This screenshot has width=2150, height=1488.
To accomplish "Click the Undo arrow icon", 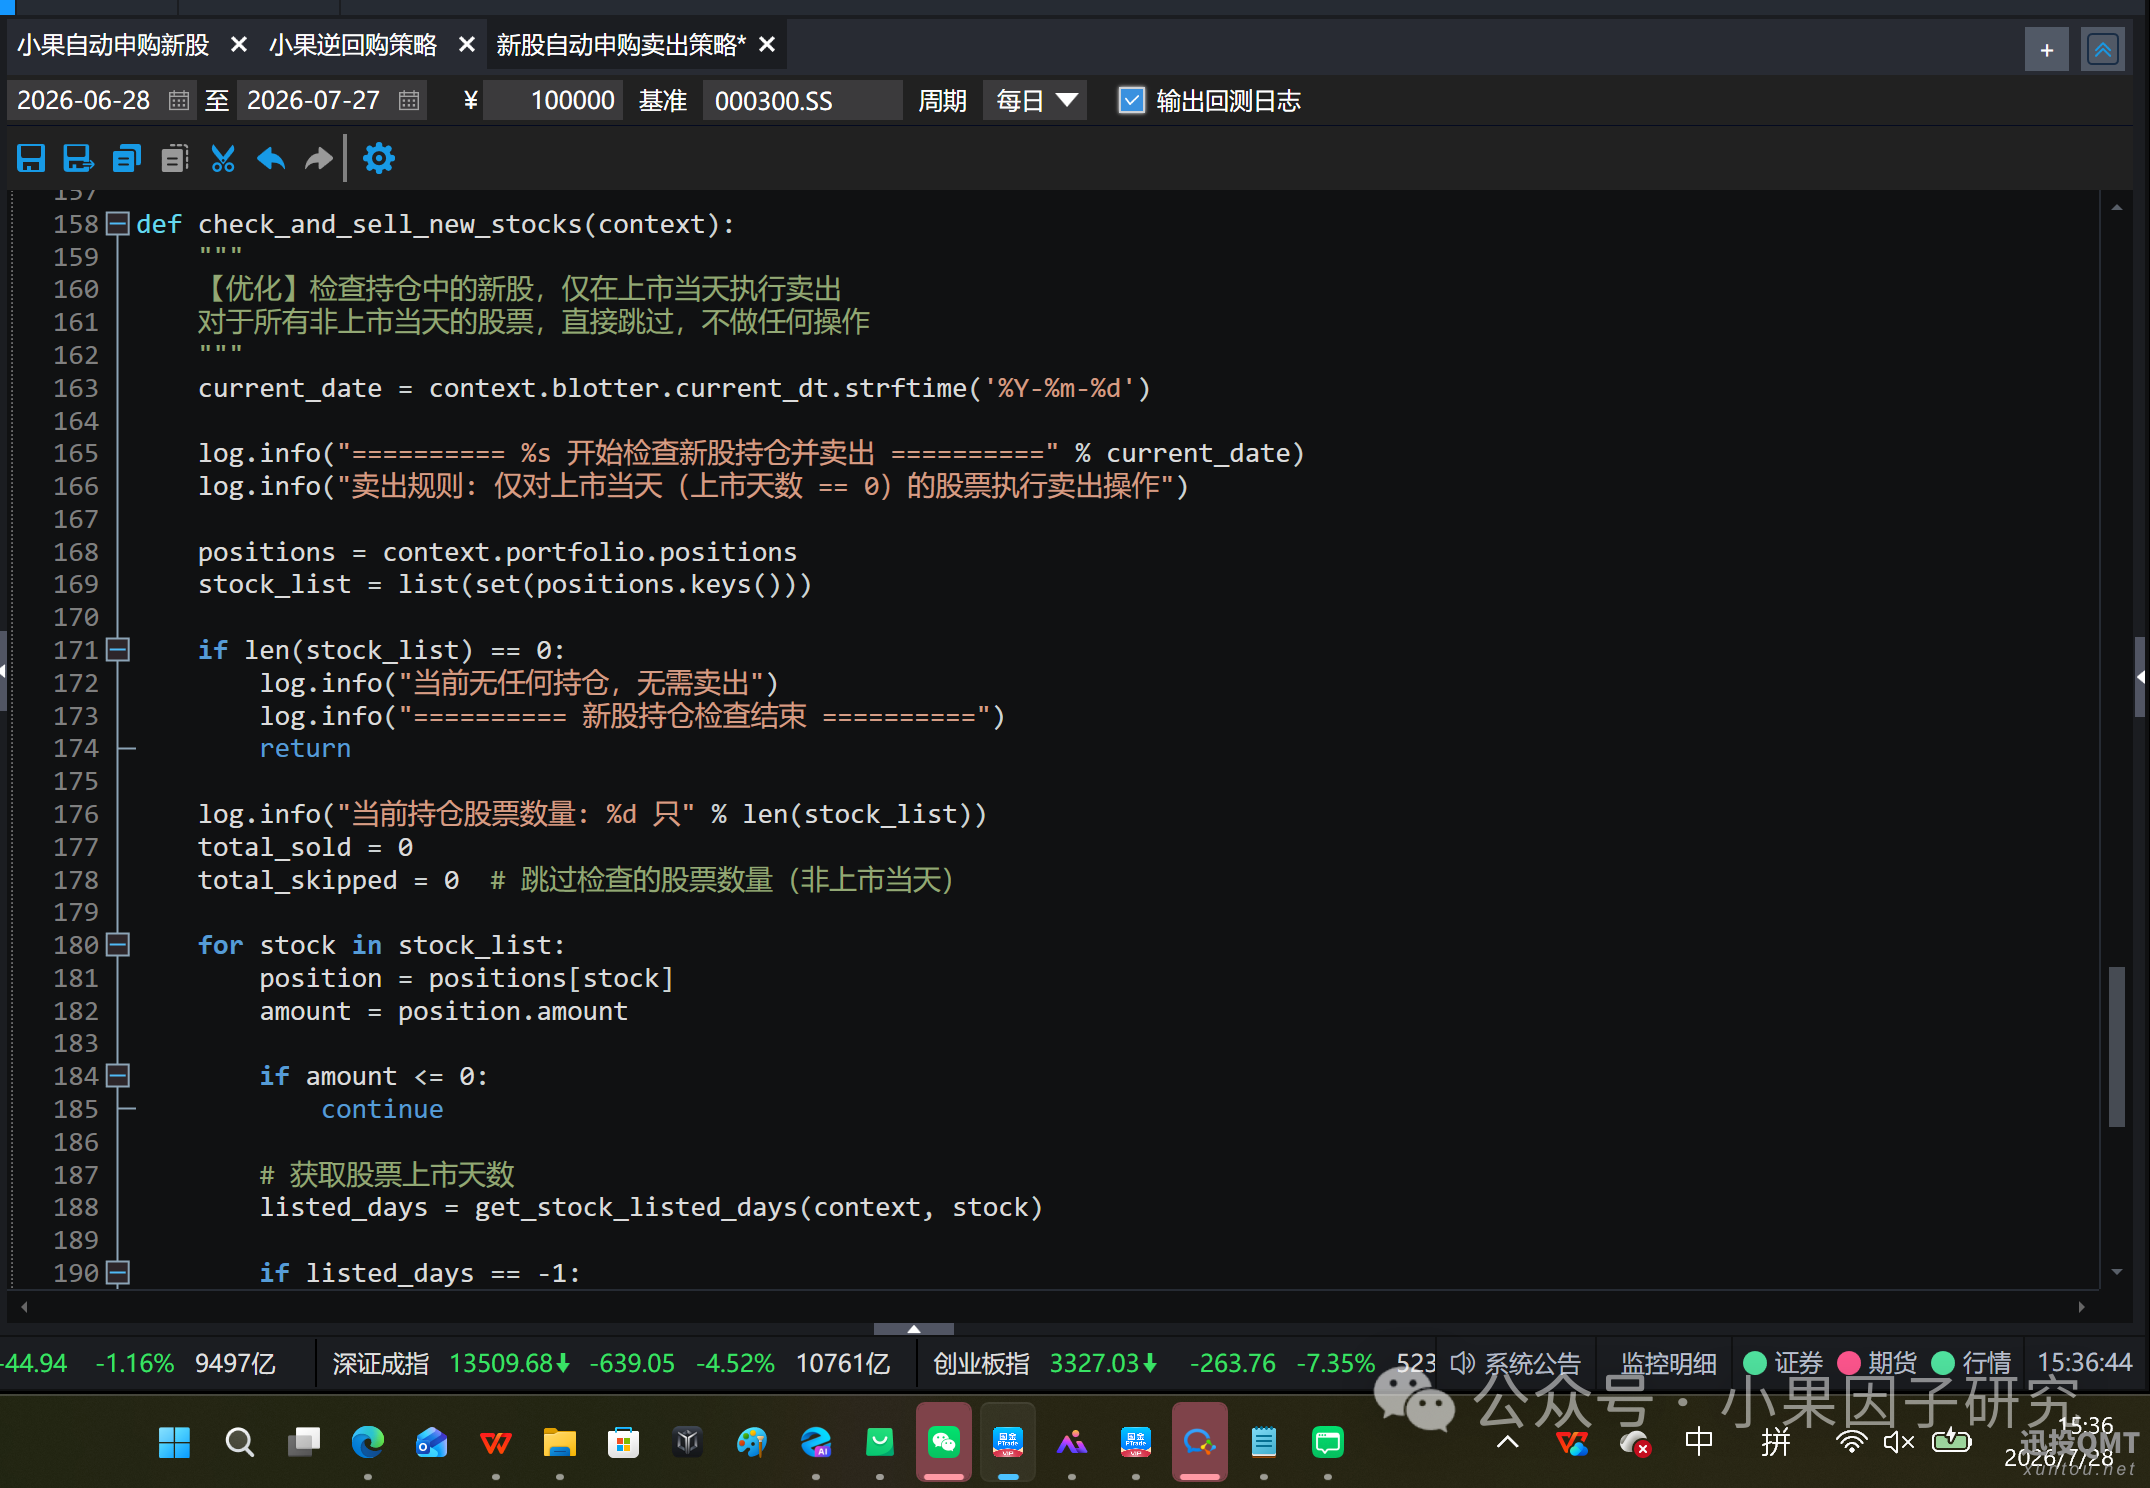I will [271, 158].
